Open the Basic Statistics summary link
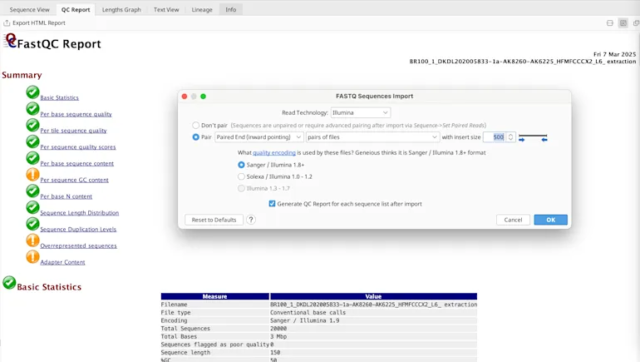640x362 pixels. [x=59, y=98]
